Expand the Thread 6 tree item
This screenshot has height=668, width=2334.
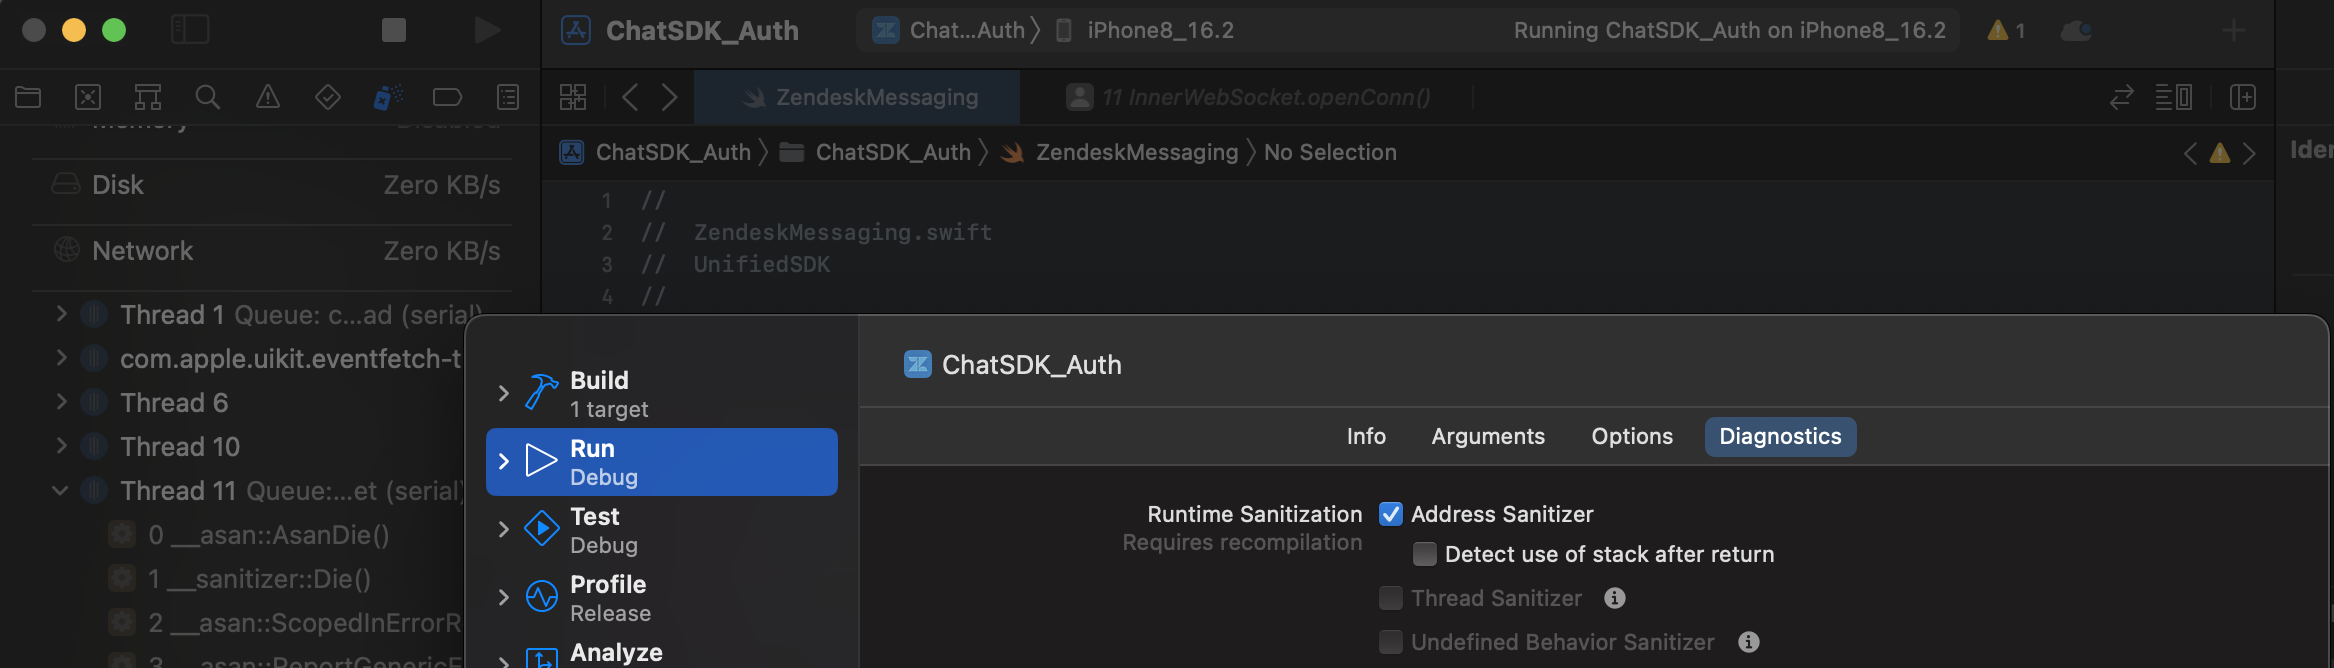click(x=61, y=402)
